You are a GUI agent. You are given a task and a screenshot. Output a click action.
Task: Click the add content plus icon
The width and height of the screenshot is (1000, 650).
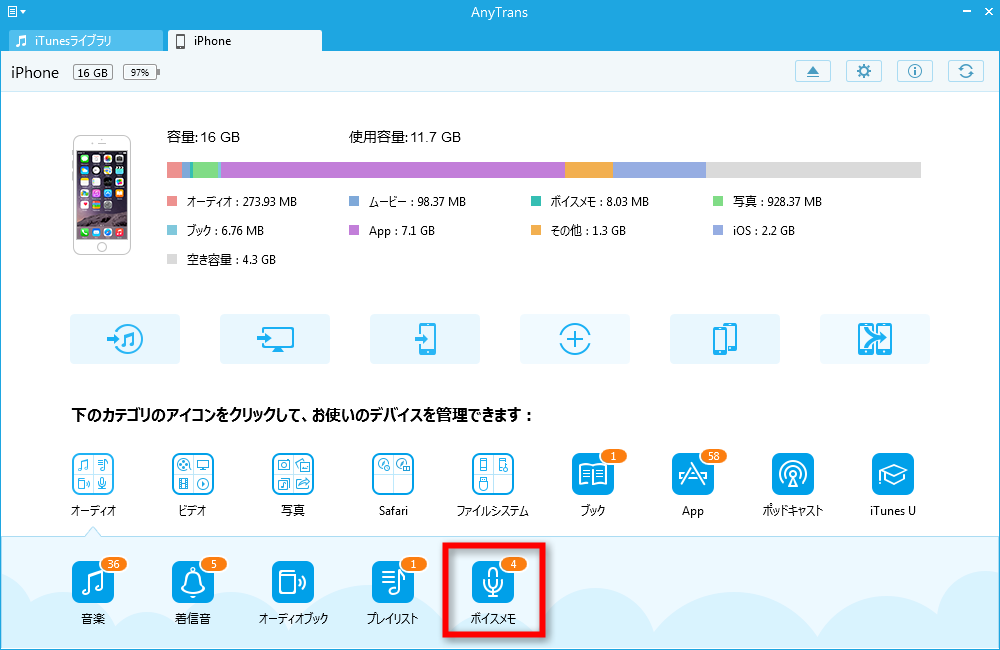click(x=575, y=339)
